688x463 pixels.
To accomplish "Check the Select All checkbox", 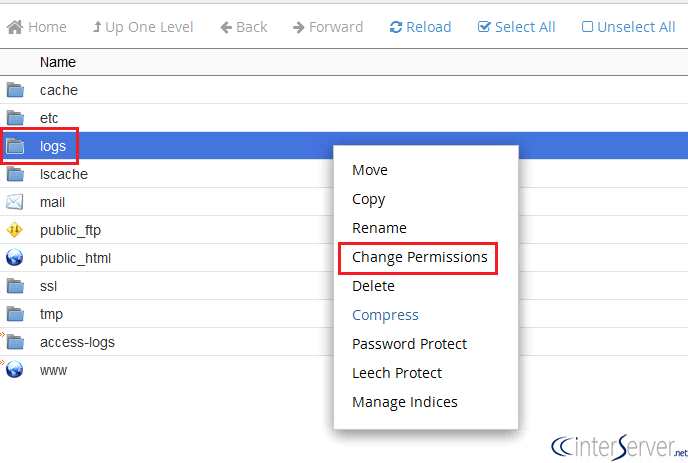I will pos(484,27).
